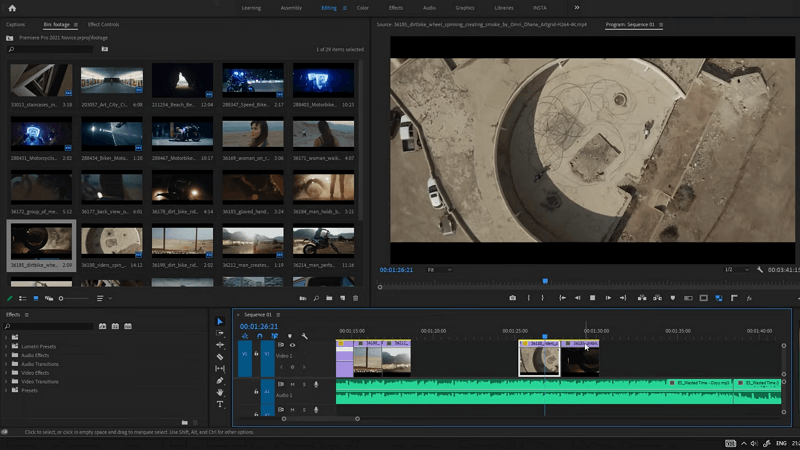Solo Audio 1 track
The height and width of the screenshot is (450, 800).
304,384
